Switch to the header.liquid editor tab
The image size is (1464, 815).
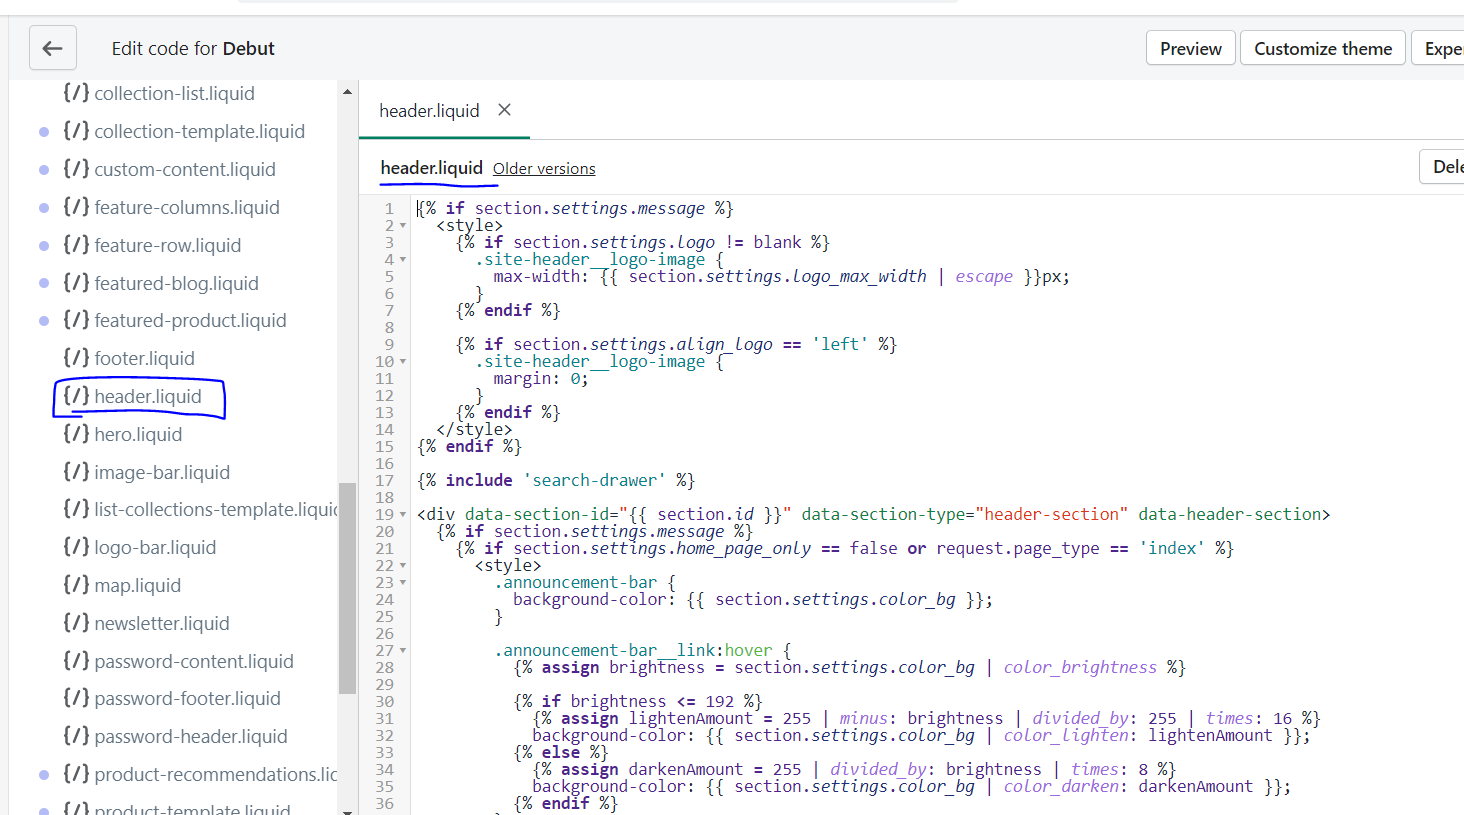click(429, 111)
